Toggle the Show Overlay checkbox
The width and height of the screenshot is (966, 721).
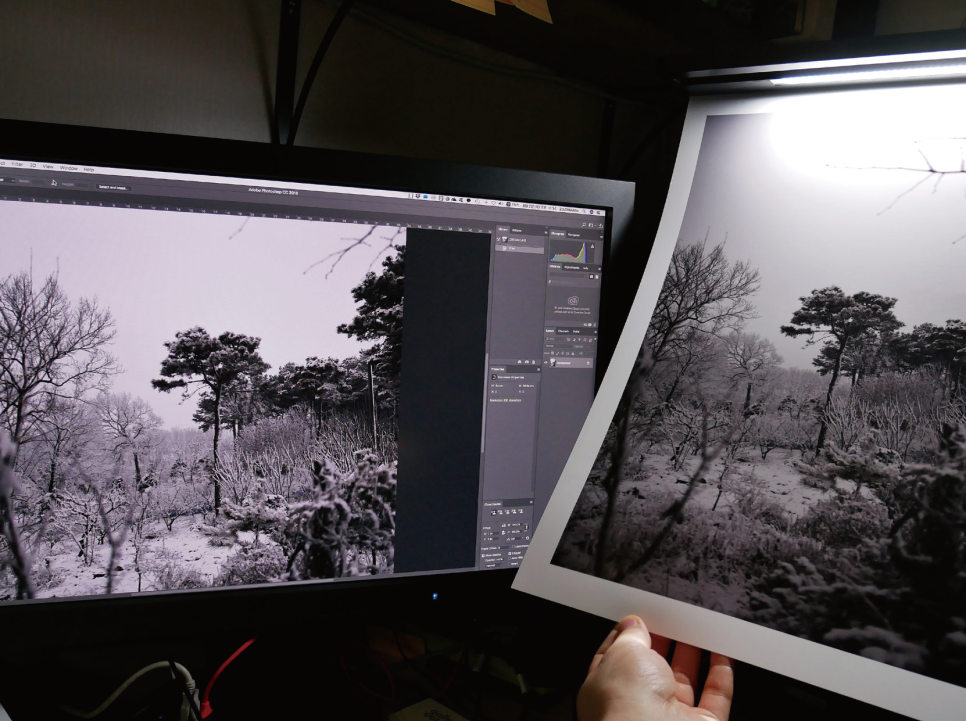tap(483, 555)
